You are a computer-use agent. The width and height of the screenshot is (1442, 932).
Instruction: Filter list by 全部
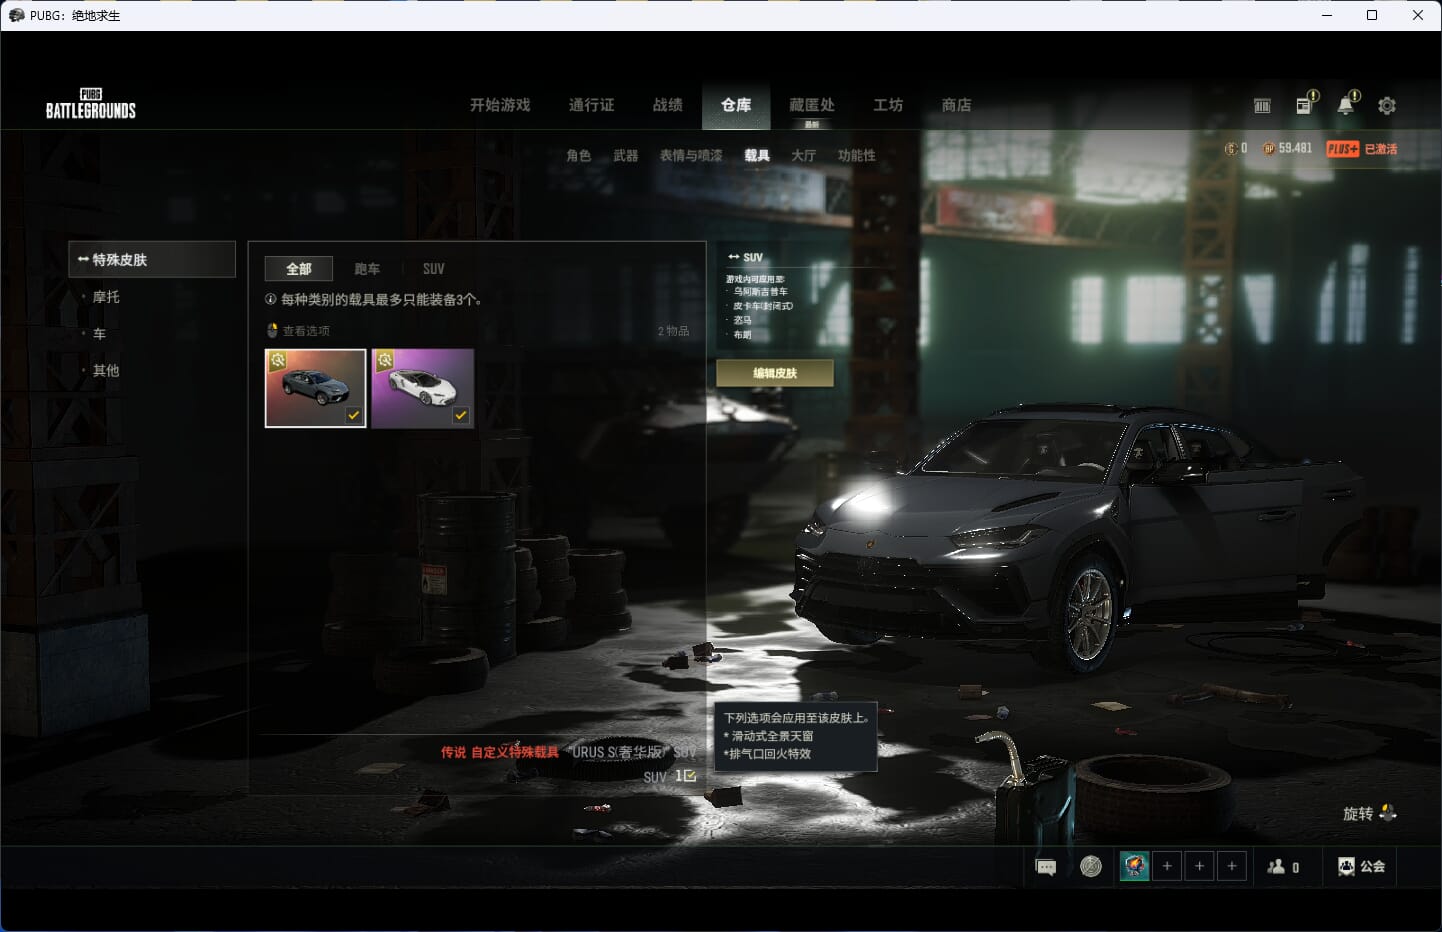[x=298, y=269]
